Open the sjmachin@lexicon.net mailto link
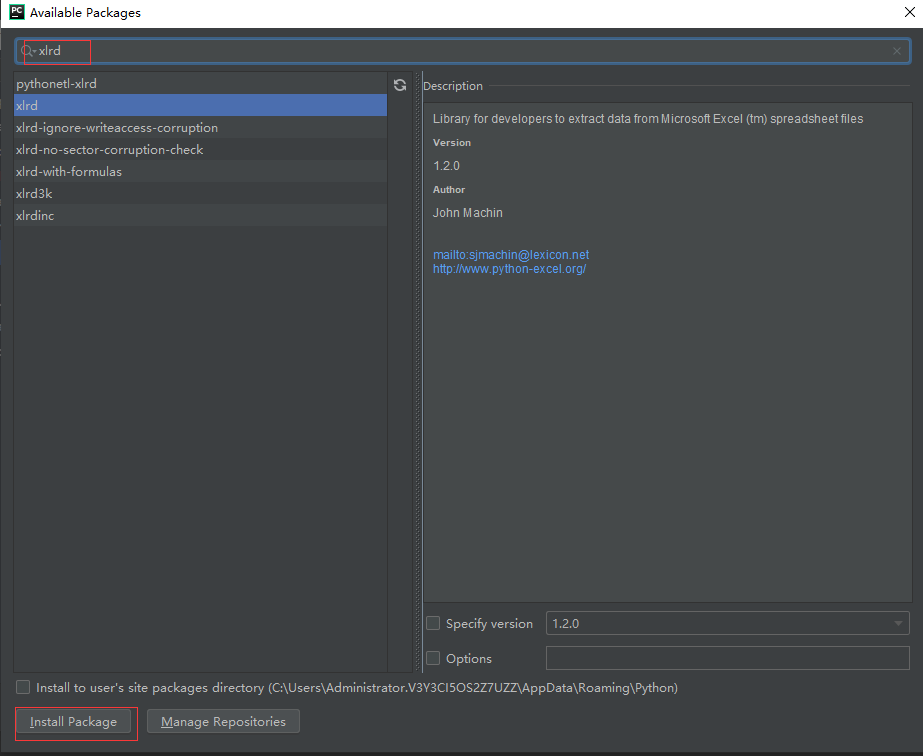Screen dimensions: 923x756 pyautogui.click(x=511, y=255)
